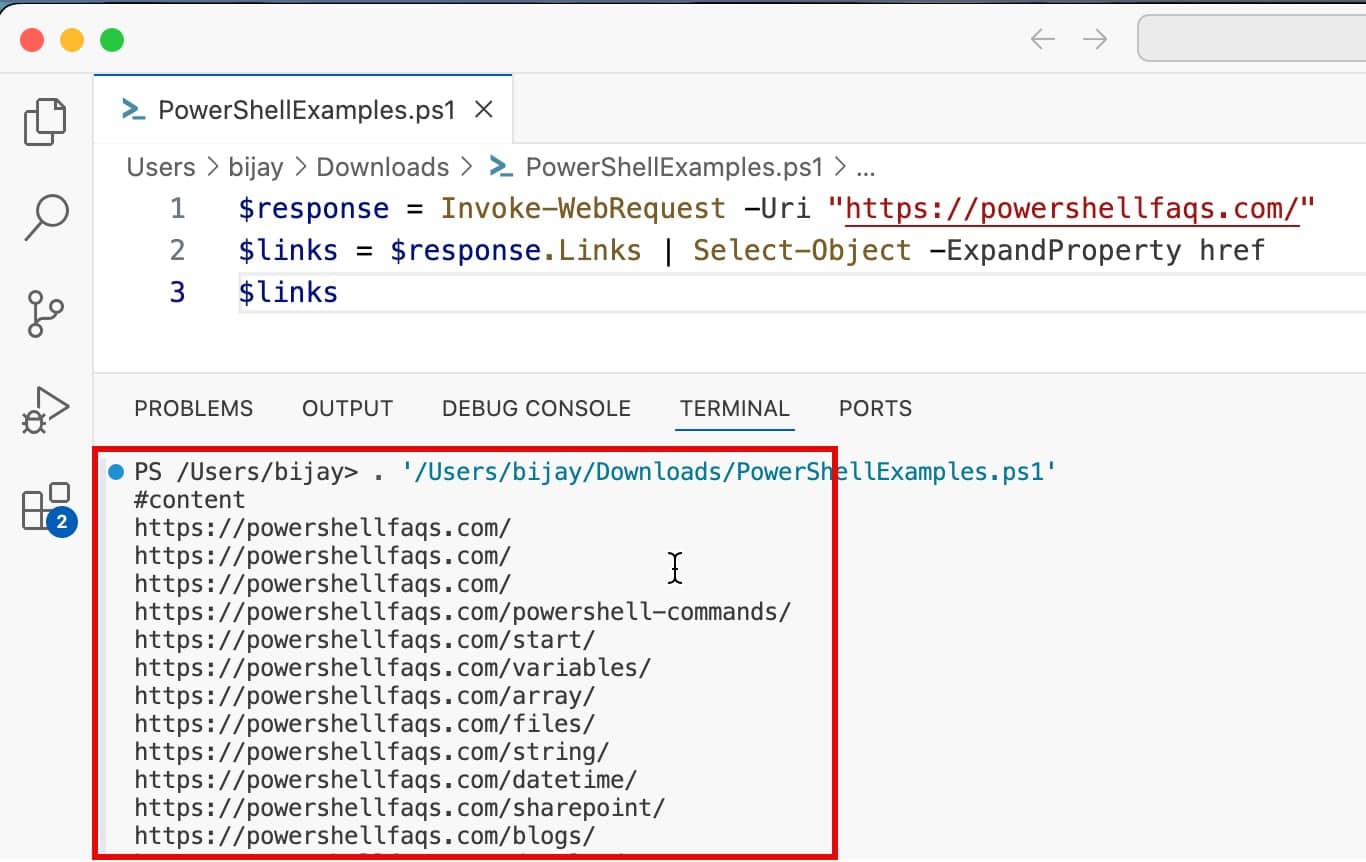Click the command center search box
The image size is (1366, 862).
(x=1252, y=39)
